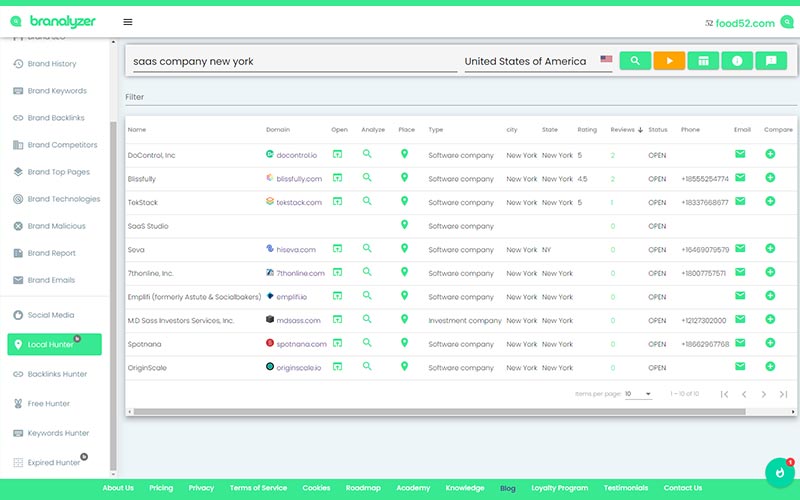This screenshot has height=500, width=800.
Task: Select Local Hunter in sidebar
Action: pyautogui.click(x=54, y=344)
